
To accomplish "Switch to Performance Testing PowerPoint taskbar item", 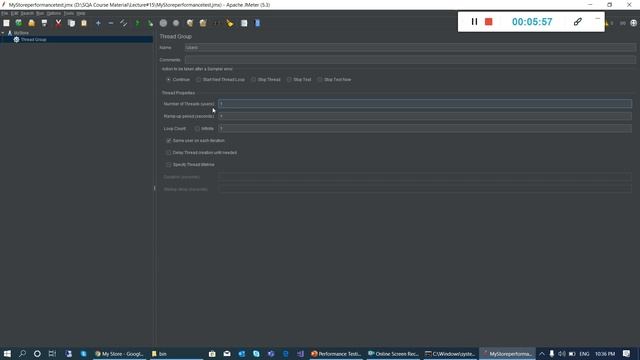I will click(336, 353).
